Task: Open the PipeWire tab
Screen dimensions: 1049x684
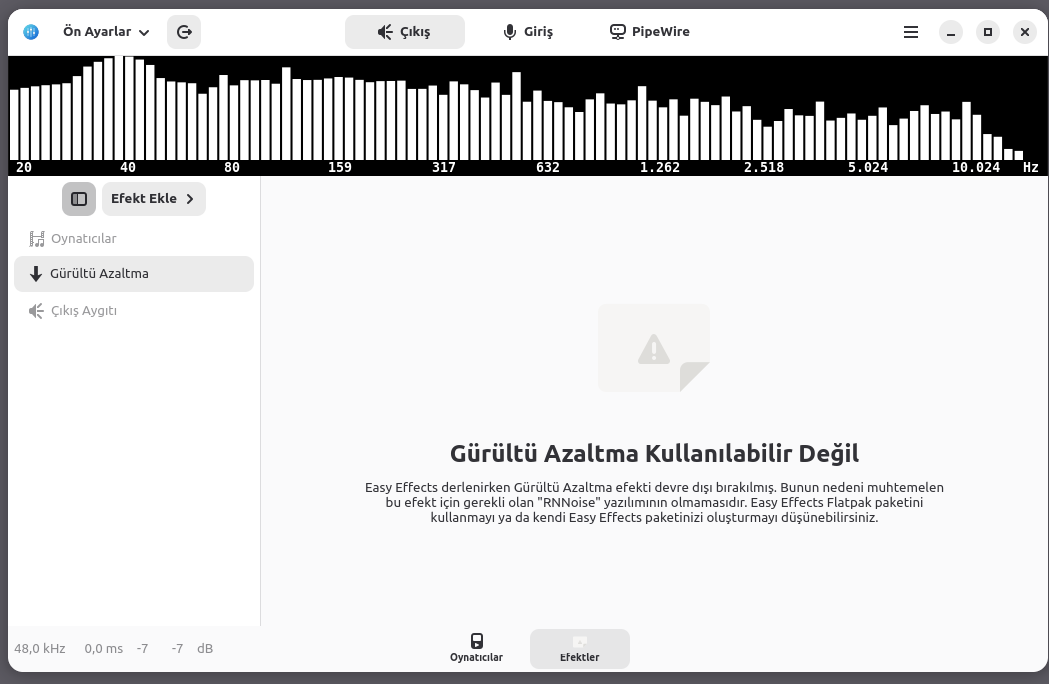Action: click(x=649, y=32)
